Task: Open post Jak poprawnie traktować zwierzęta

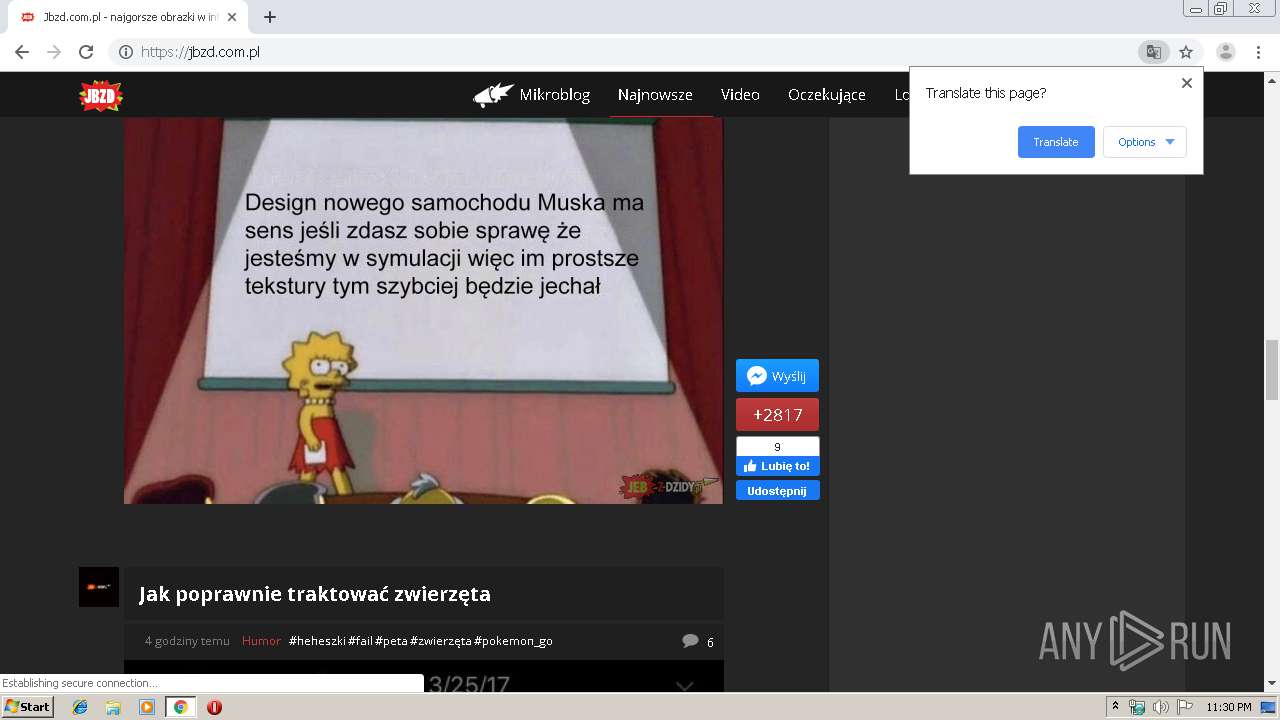Action: pyautogui.click(x=315, y=594)
